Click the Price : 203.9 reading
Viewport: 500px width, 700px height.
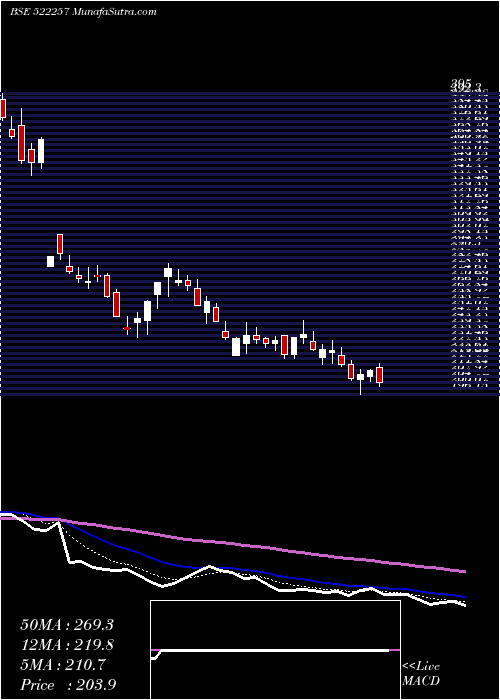coord(69,686)
